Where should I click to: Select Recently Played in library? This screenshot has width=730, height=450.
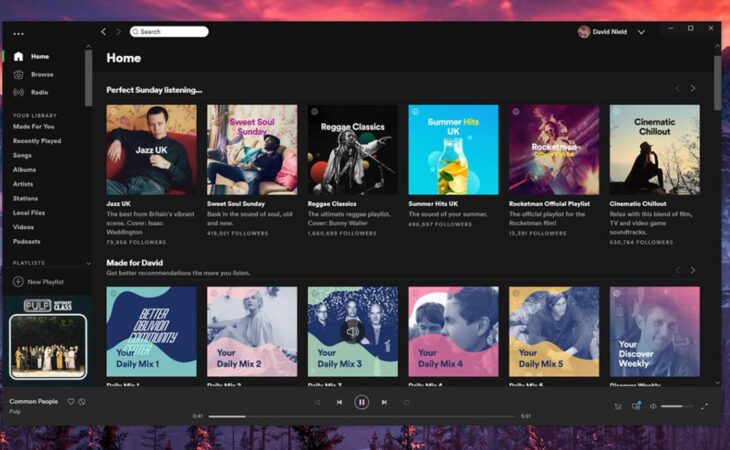(x=37, y=141)
